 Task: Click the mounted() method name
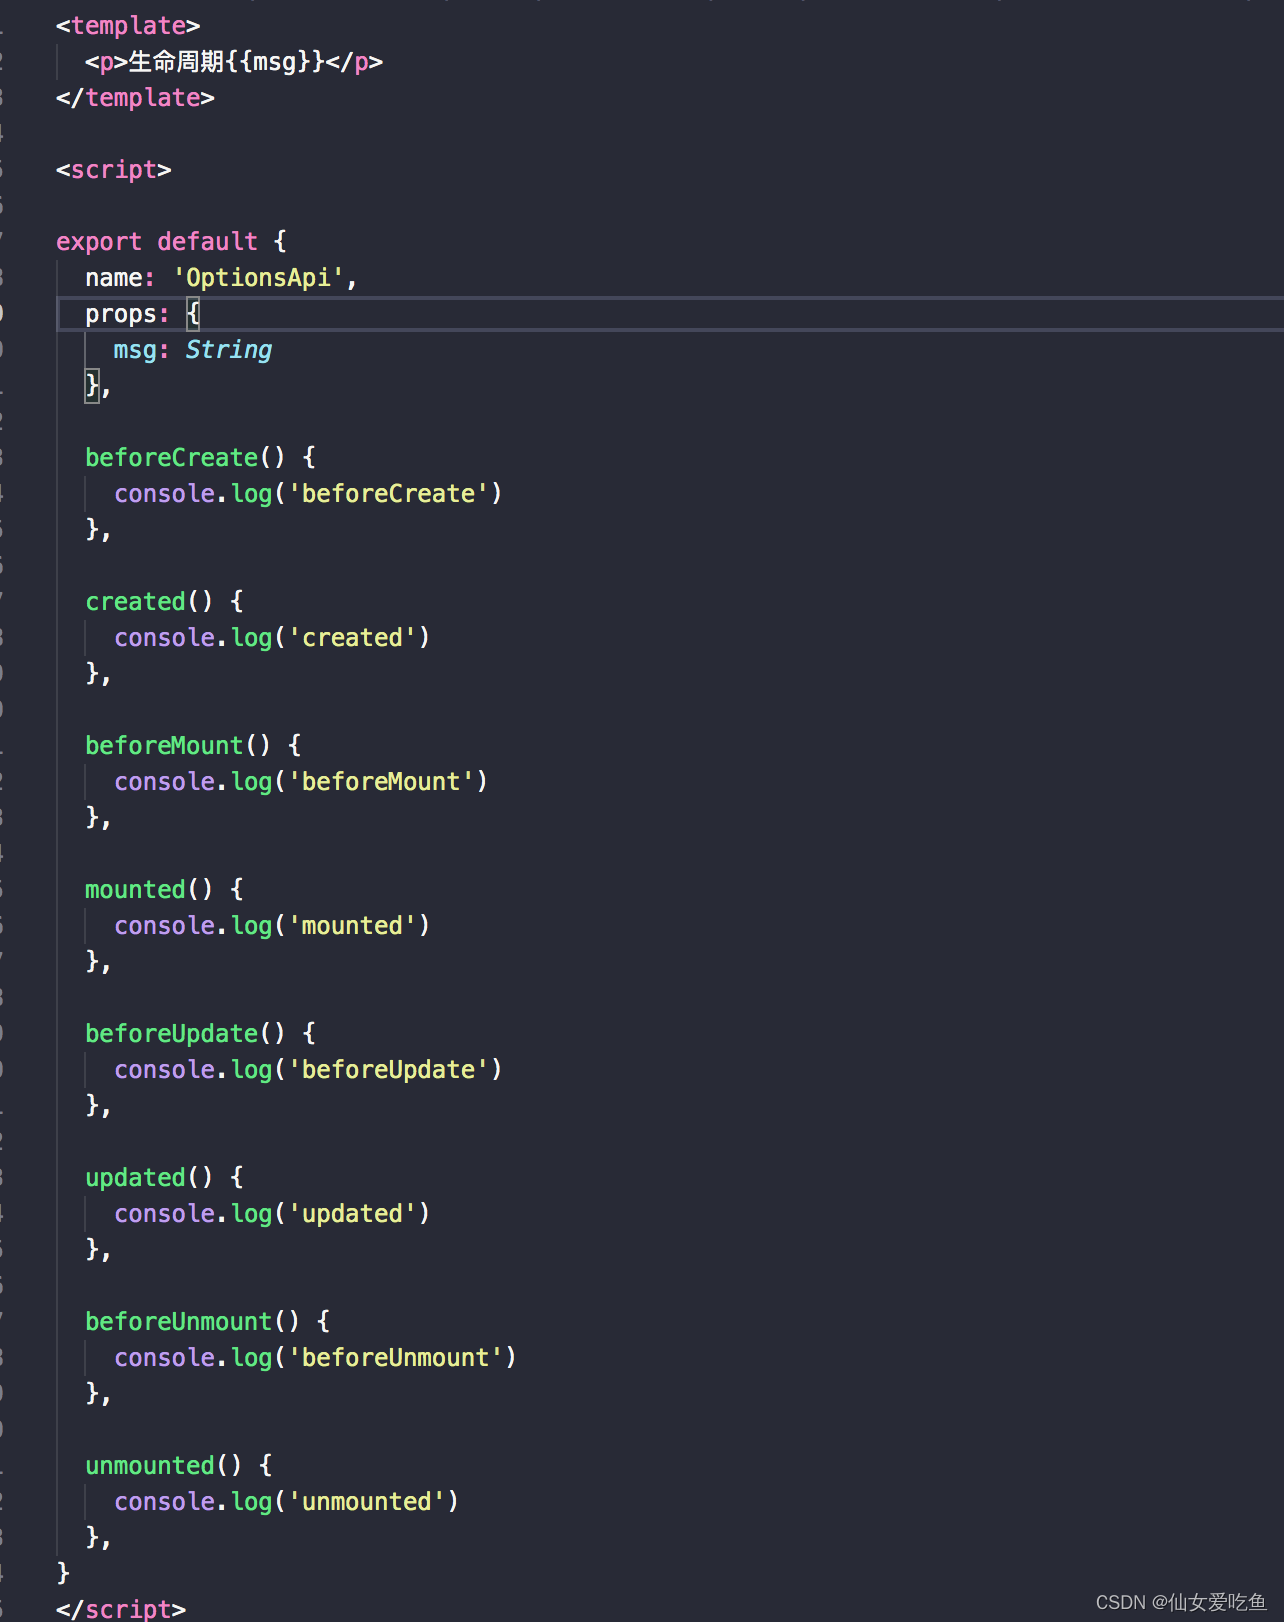(135, 889)
